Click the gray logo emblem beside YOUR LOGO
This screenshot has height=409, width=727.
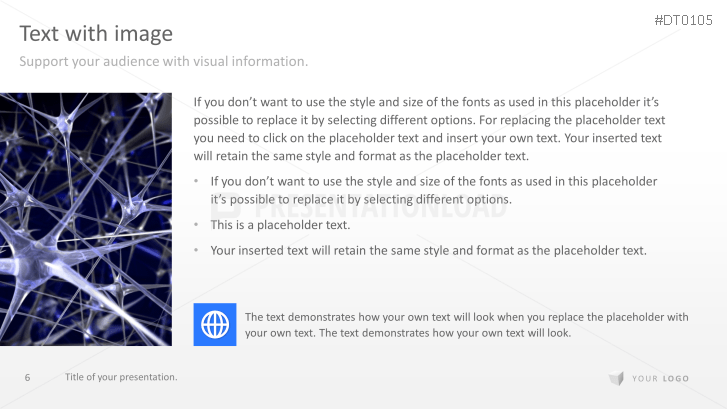tap(616, 378)
